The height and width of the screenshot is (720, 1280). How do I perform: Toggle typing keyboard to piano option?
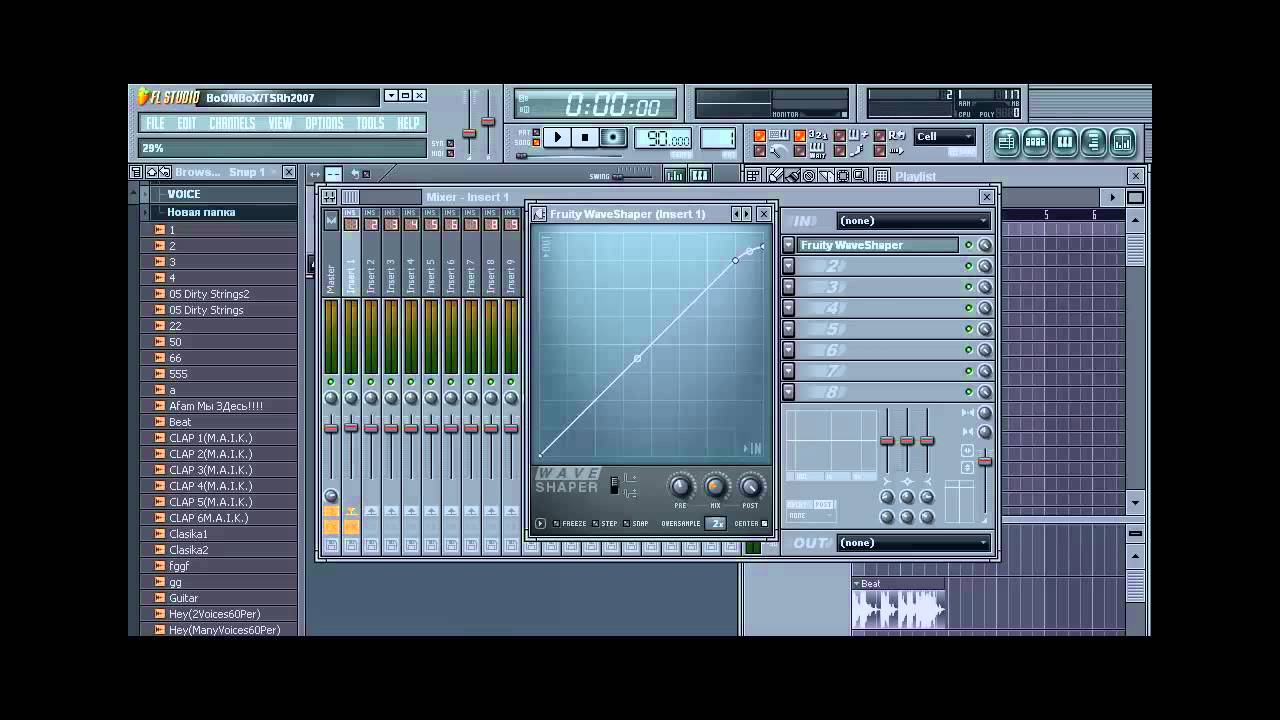pos(760,136)
